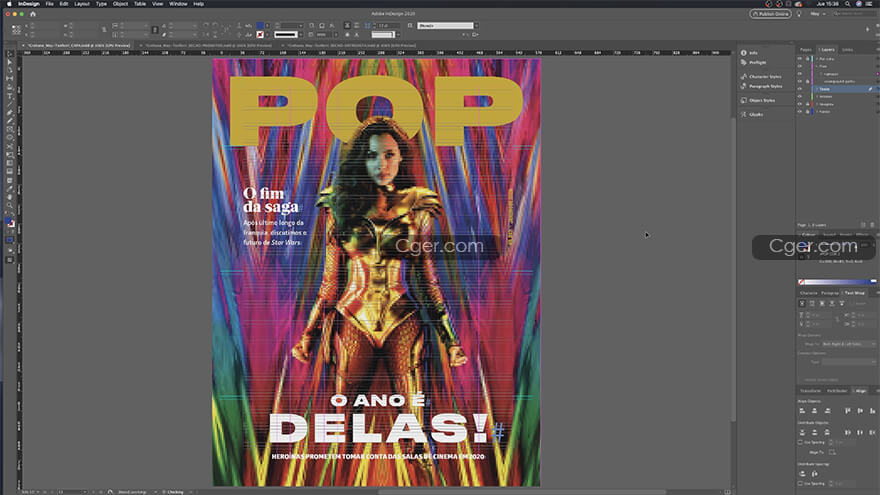Enable Use Spacing under Distribute Objects
This screenshot has height=495, width=880.
(x=800, y=442)
